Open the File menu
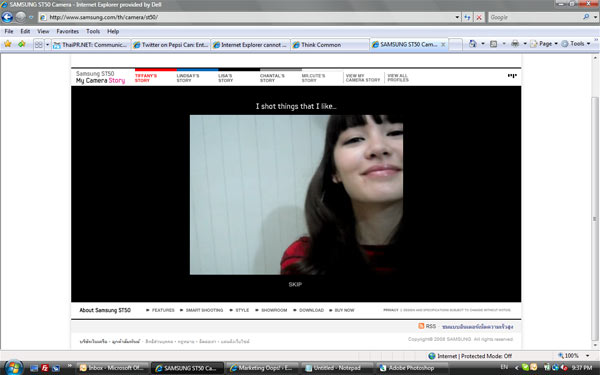The image size is (600, 375). click(x=8, y=31)
